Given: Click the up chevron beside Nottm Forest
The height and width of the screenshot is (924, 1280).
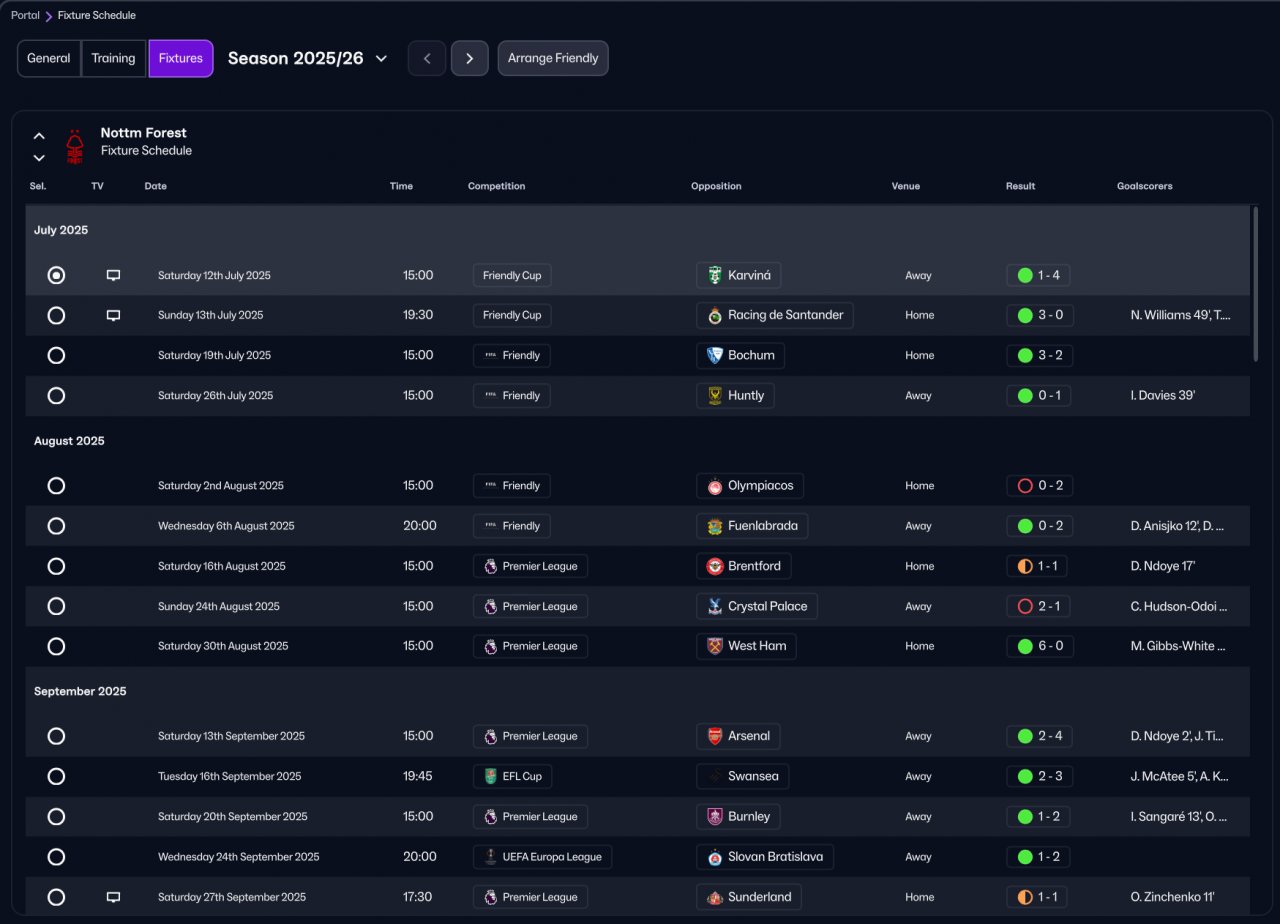Looking at the screenshot, I should (x=39, y=136).
